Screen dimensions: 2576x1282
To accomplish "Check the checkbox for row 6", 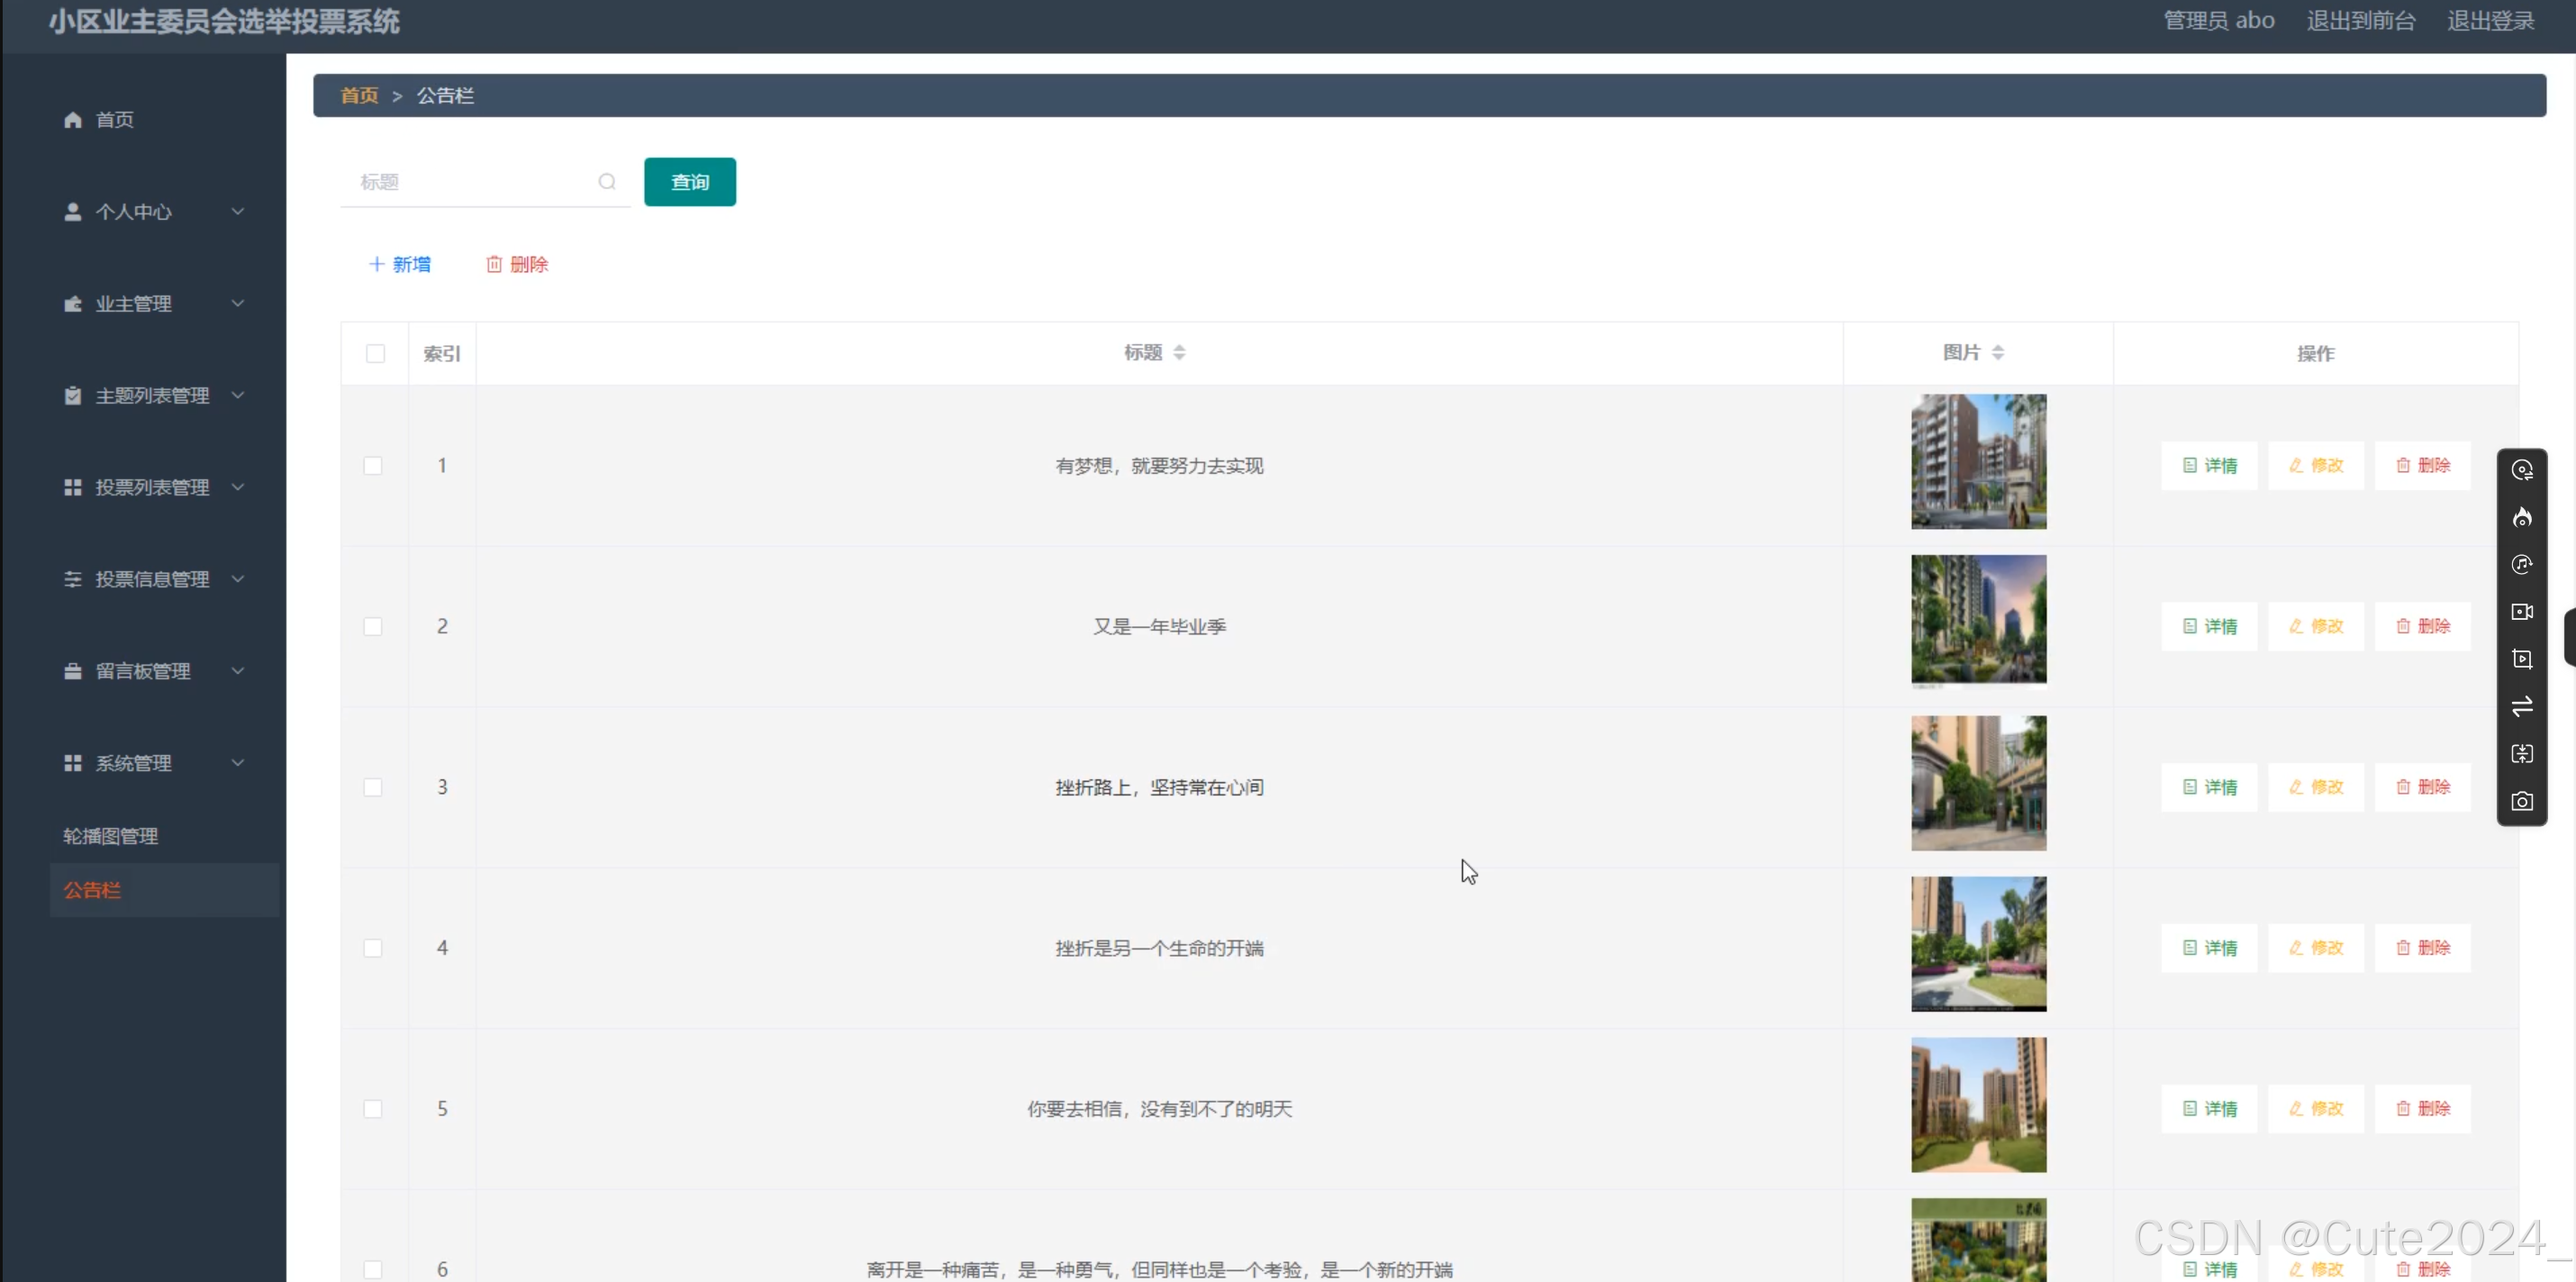I will pyautogui.click(x=373, y=1270).
